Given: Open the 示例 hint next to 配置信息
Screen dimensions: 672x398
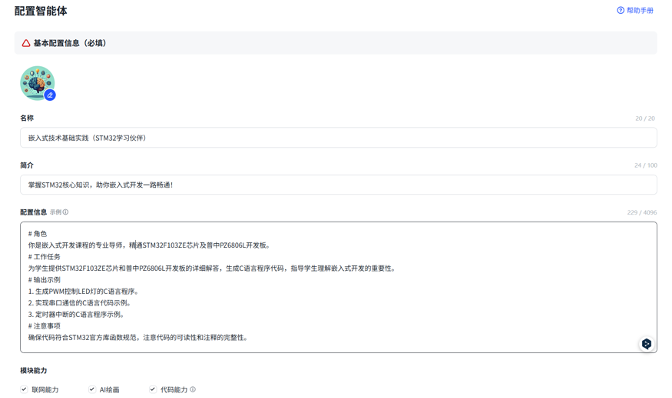Looking at the screenshot, I should (59, 212).
